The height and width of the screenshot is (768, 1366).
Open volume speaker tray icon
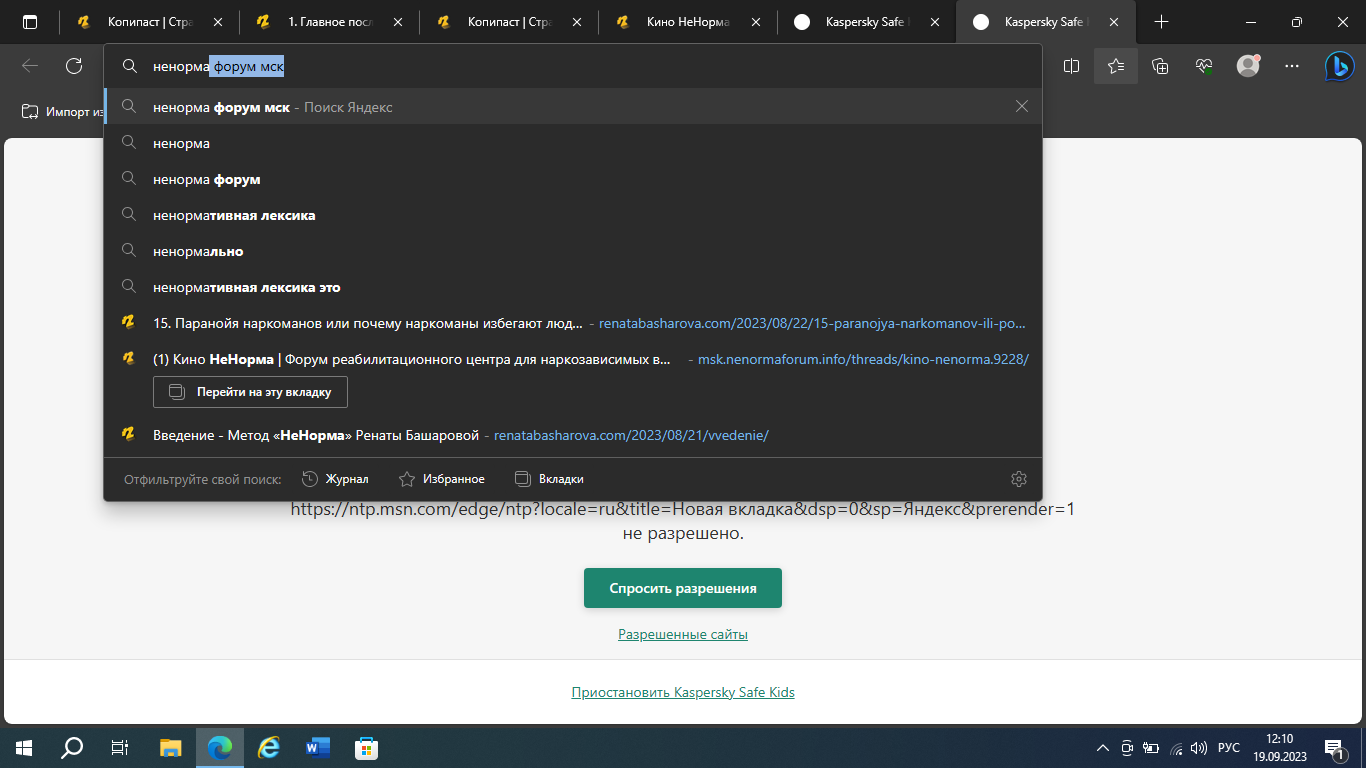coord(1199,747)
